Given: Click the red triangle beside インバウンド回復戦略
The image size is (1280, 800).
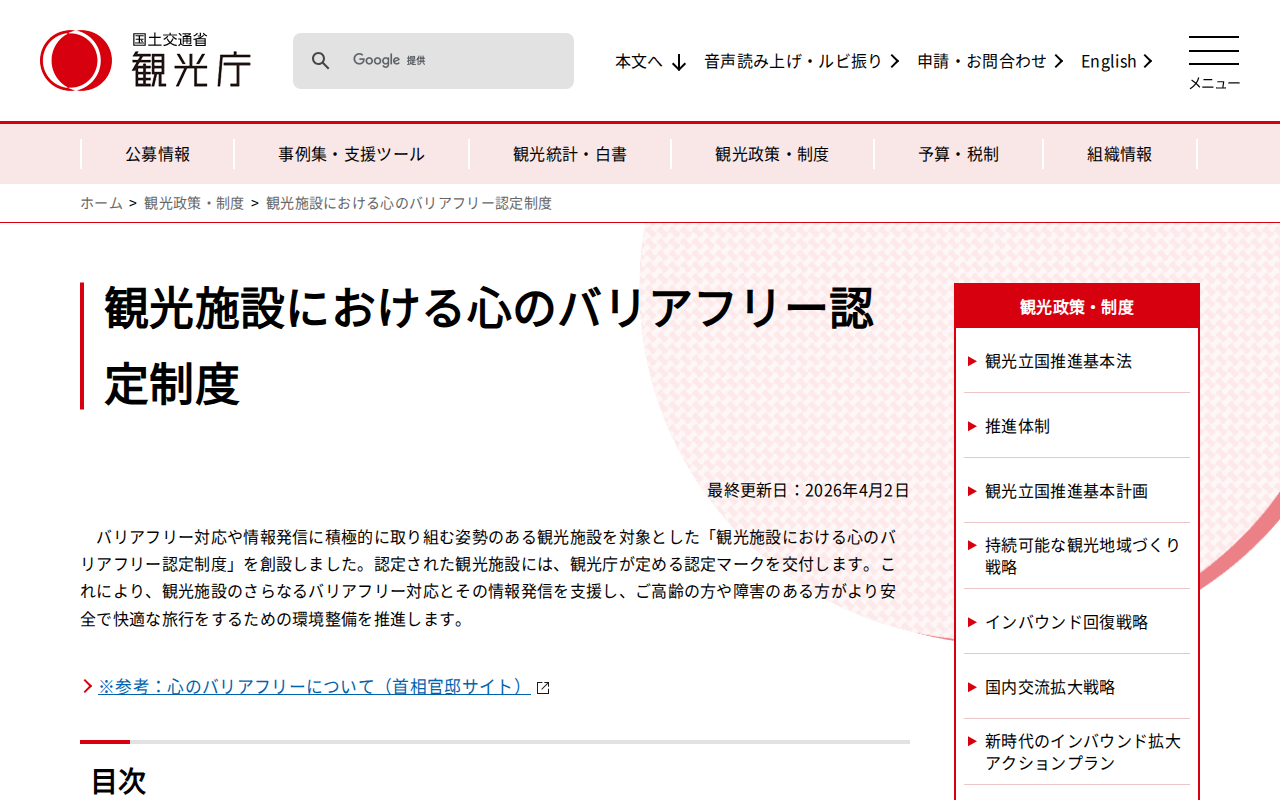Looking at the screenshot, I should click(x=972, y=622).
